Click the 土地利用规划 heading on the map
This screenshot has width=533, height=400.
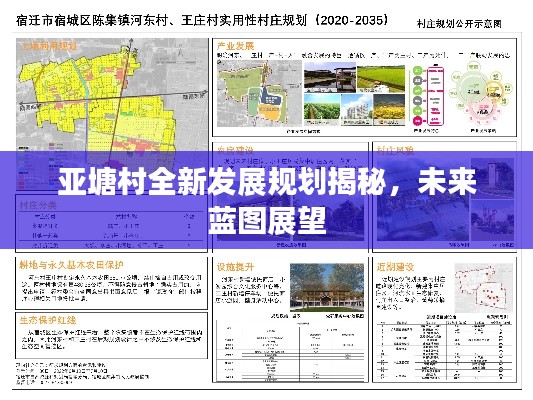49,46
